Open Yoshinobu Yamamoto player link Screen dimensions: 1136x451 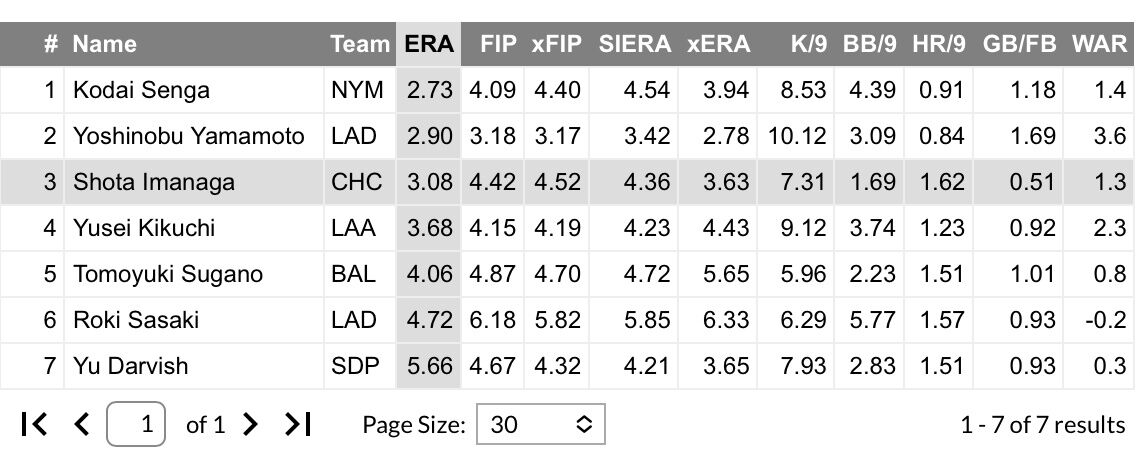coord(188,136)
